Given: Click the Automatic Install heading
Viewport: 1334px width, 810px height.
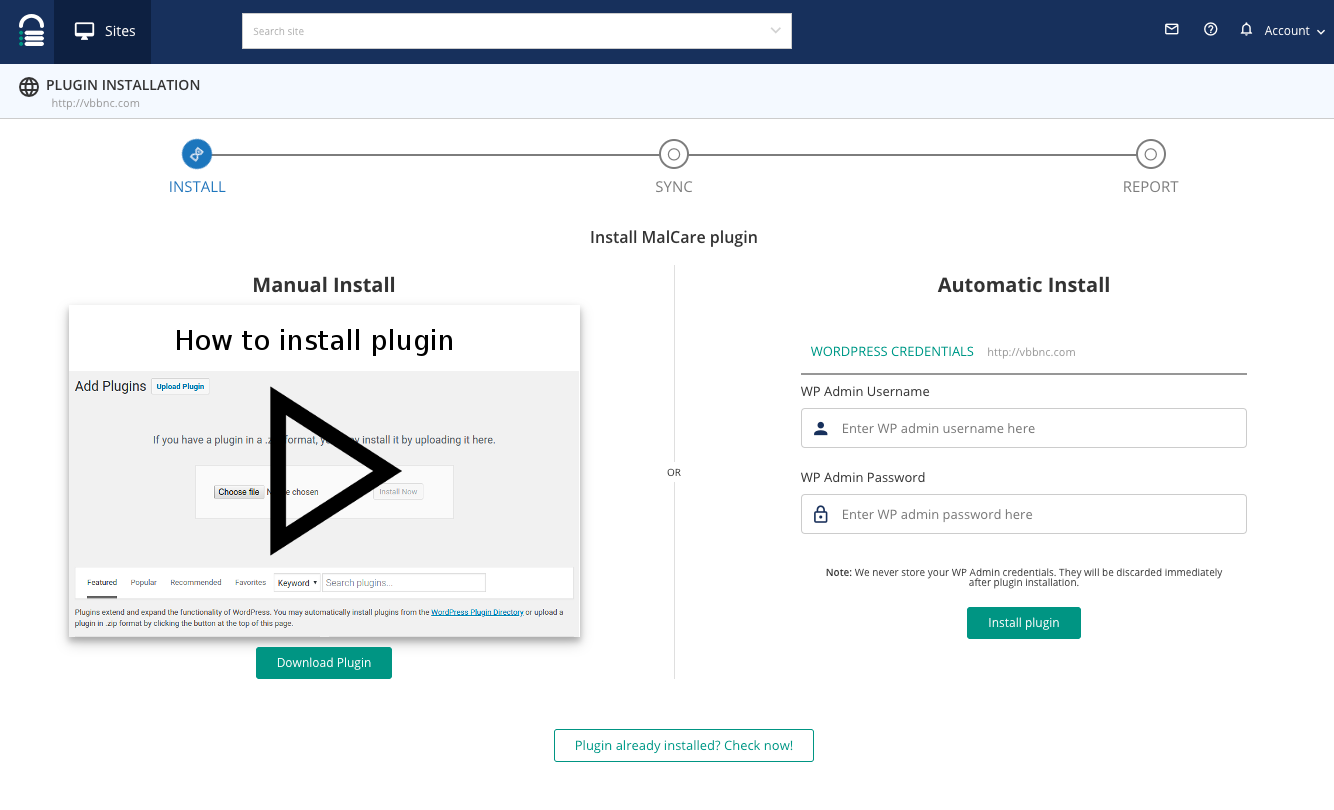Looking at the screenshot, I should [1024, 285].
